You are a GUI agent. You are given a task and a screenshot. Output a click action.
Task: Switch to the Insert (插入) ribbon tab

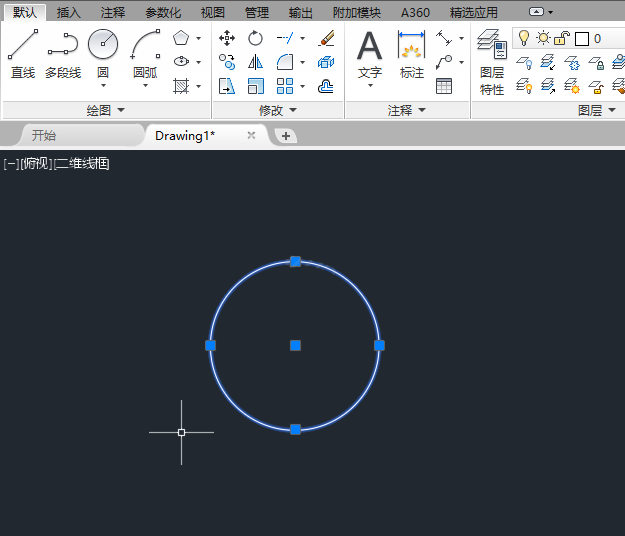click(x=69, y=13)
